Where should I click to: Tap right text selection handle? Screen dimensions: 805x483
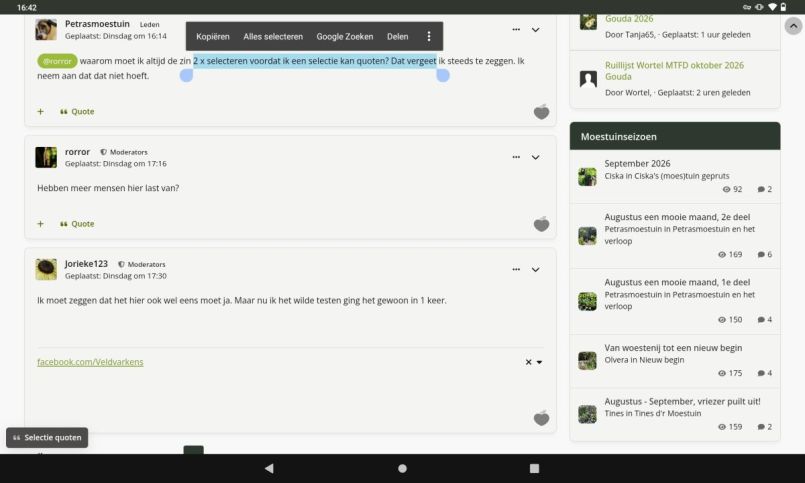coord(443,75)
